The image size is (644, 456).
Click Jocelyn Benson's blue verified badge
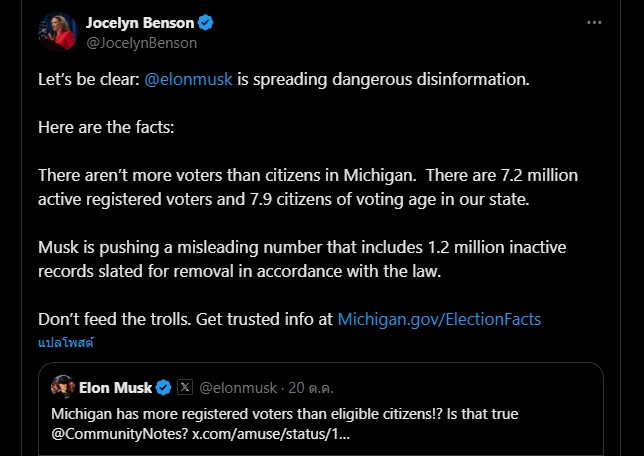[x=206, y=23]
